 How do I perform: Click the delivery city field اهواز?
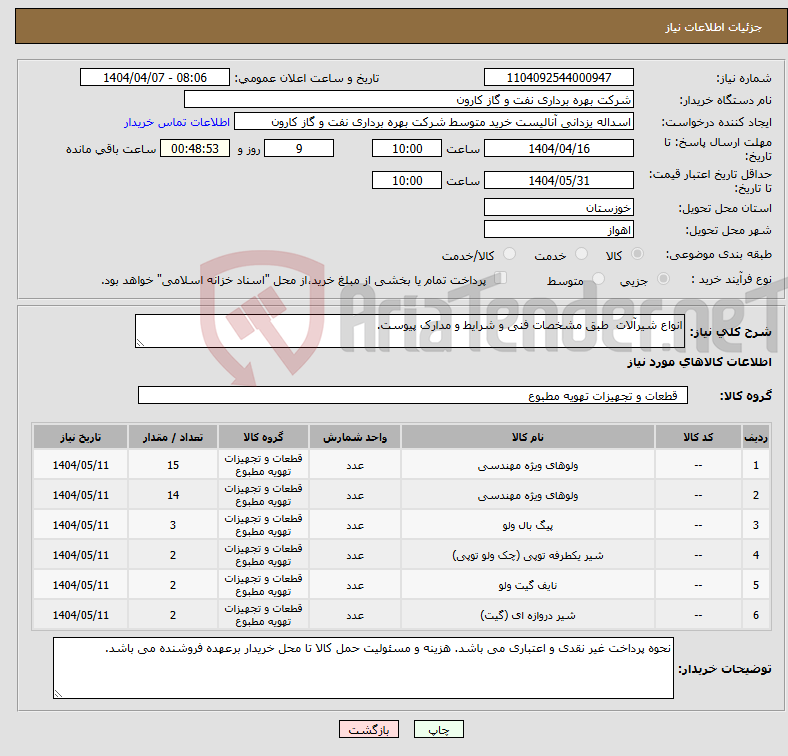(559, 230)
